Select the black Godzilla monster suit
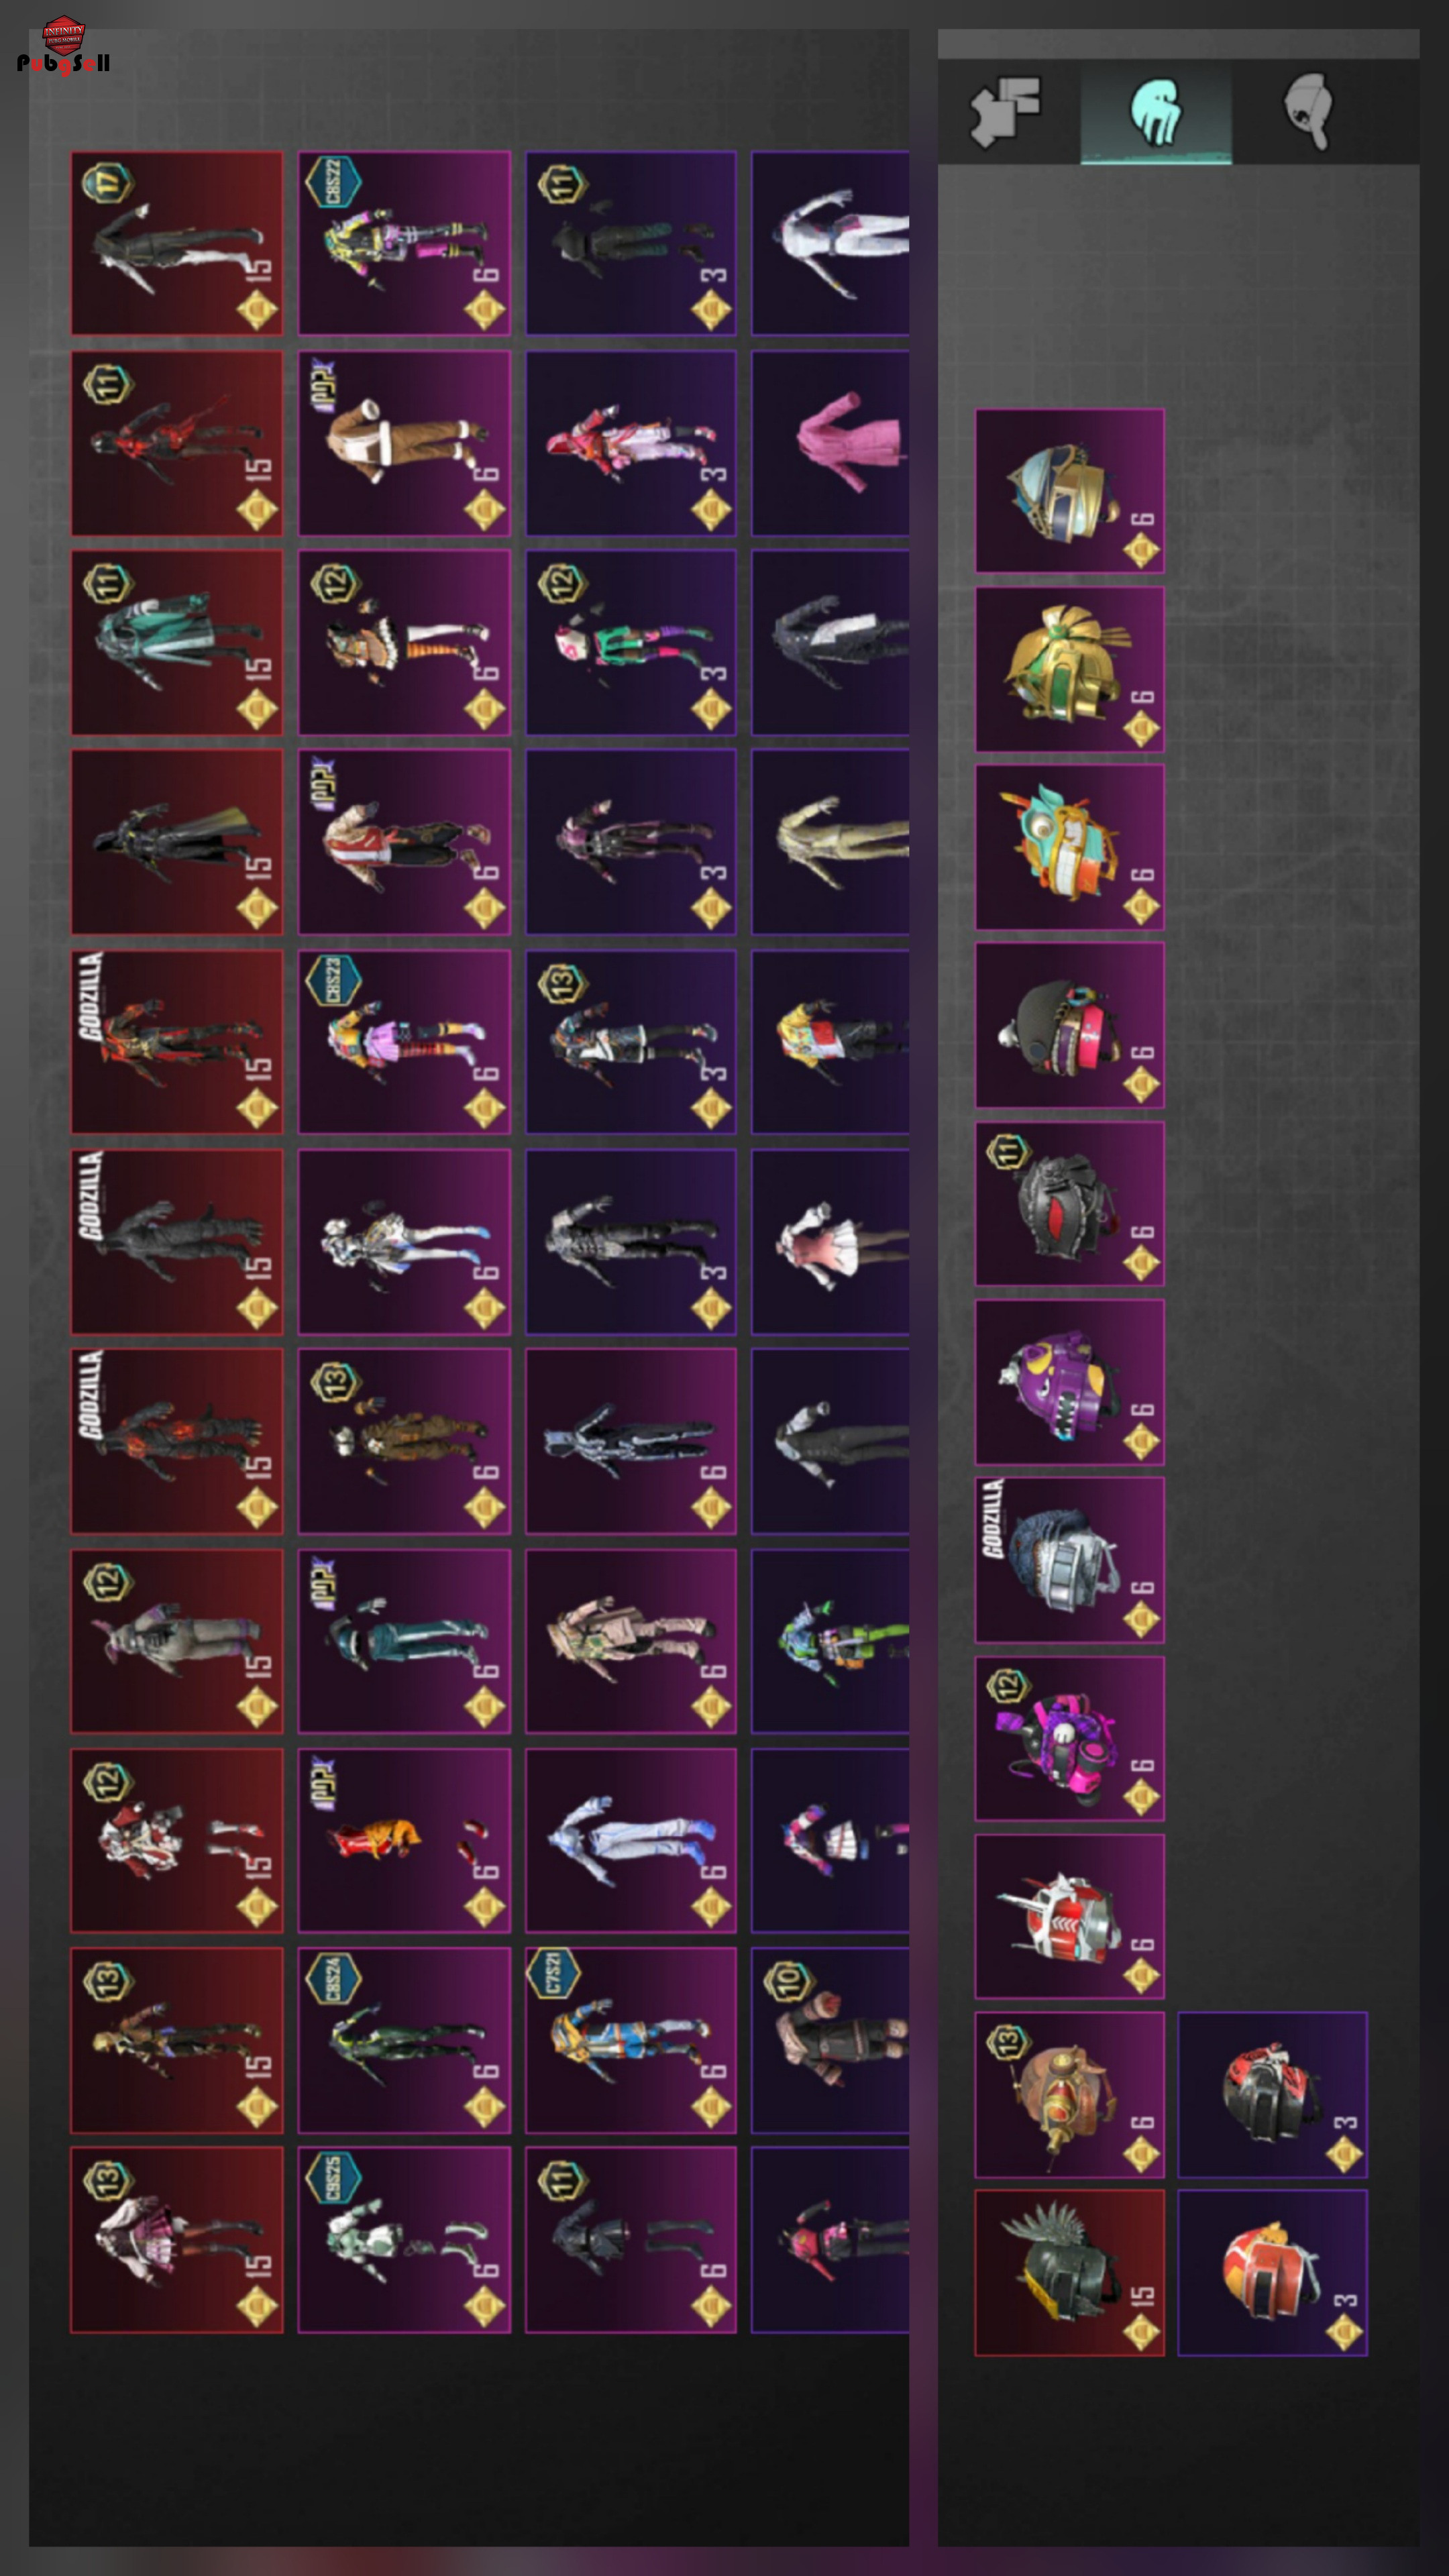This screenshot has height=2576, width=1449. 177,1242
